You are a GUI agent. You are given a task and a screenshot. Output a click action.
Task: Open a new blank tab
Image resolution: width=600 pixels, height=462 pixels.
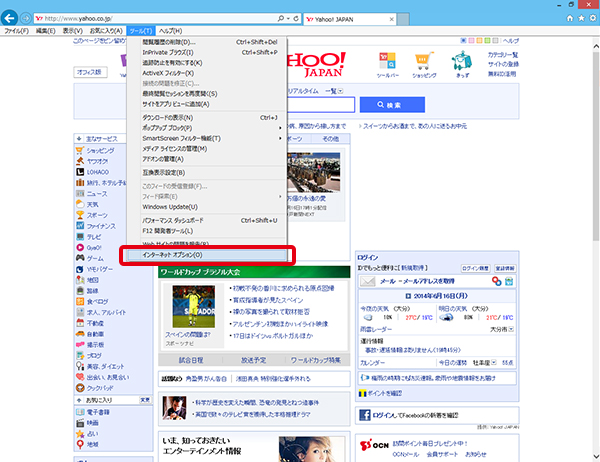click(403, 19)
